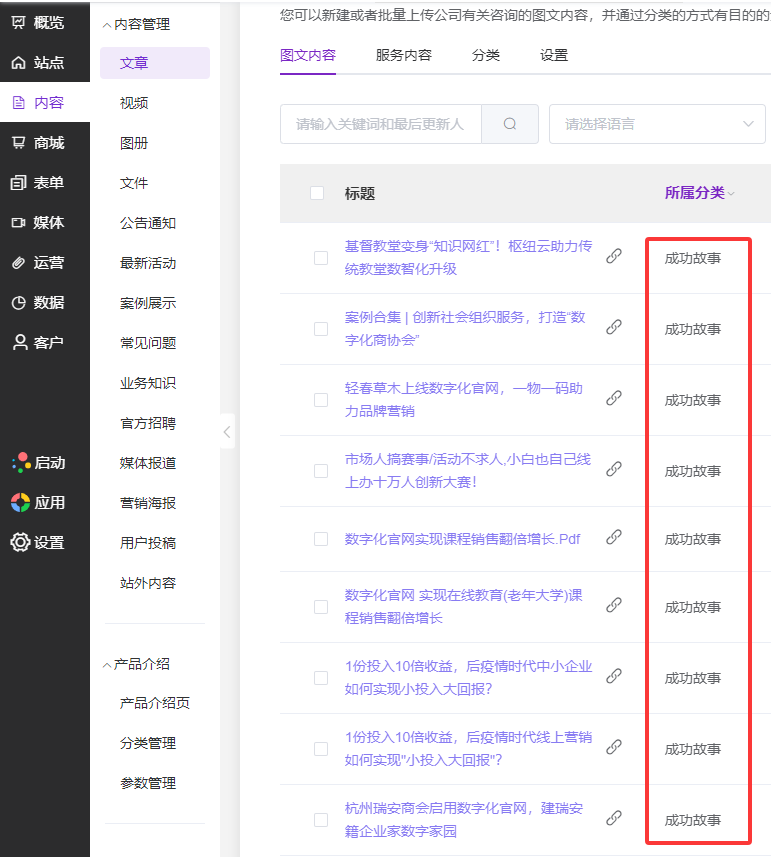Select checkbox for 数字化官网实现课程销售翻倍增长.Pdf
This screenshot has width=771, height=857.
(x=321, y=539)
